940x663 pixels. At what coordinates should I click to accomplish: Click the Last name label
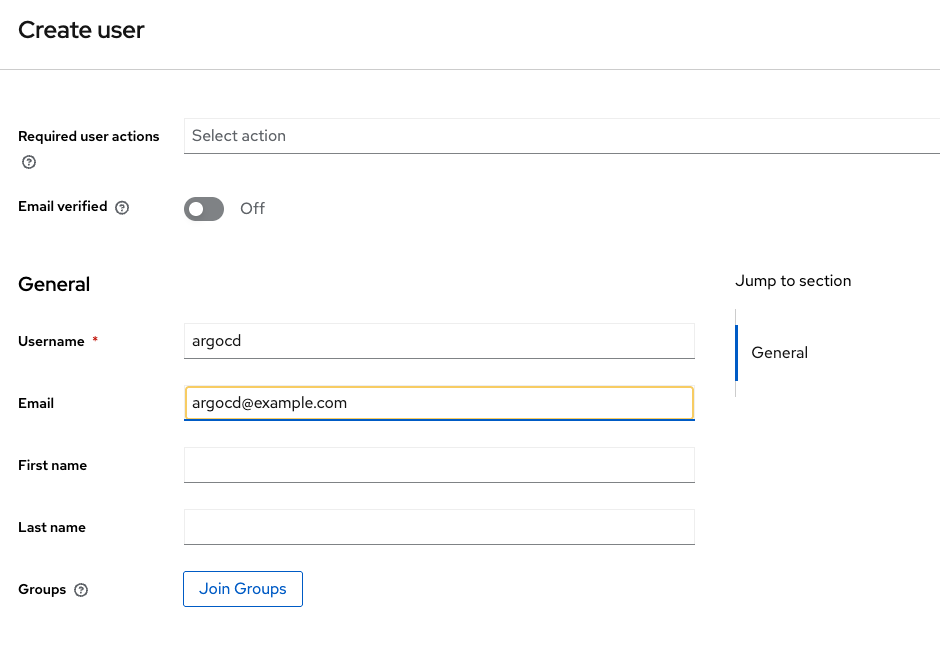[x=52, y=527]
